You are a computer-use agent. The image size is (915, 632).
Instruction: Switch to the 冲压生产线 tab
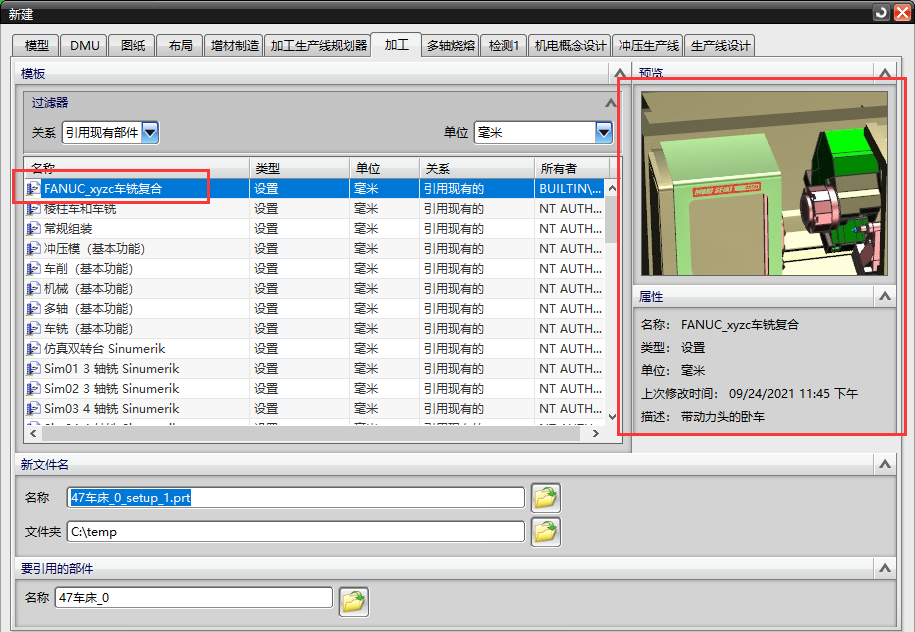(x=648, y=46)
